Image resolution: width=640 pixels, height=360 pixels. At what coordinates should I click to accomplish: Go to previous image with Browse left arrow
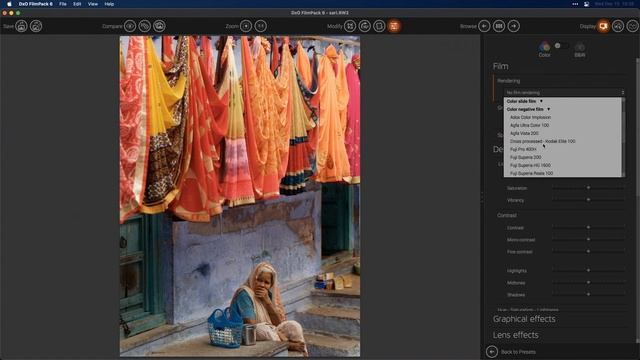(484, 26)
